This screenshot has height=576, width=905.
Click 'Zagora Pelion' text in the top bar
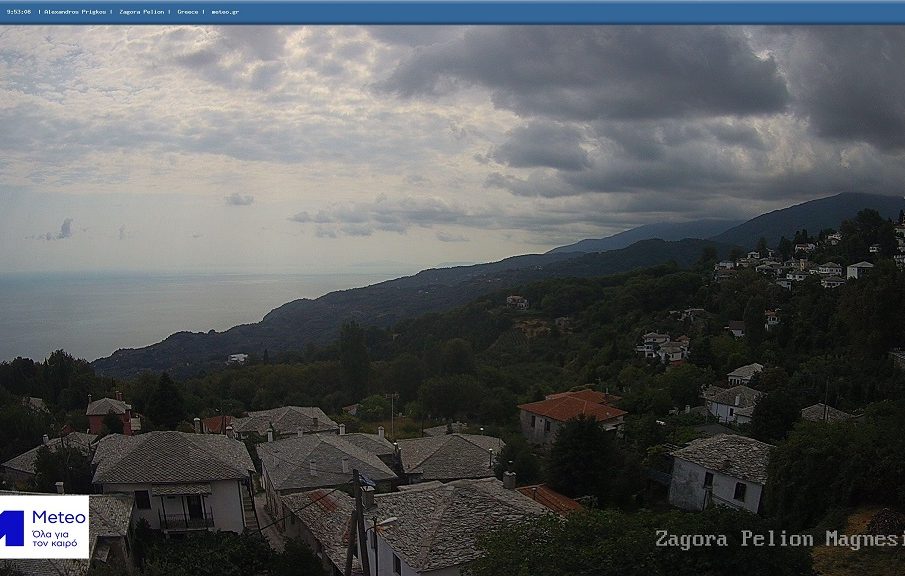tap(141, 12)
